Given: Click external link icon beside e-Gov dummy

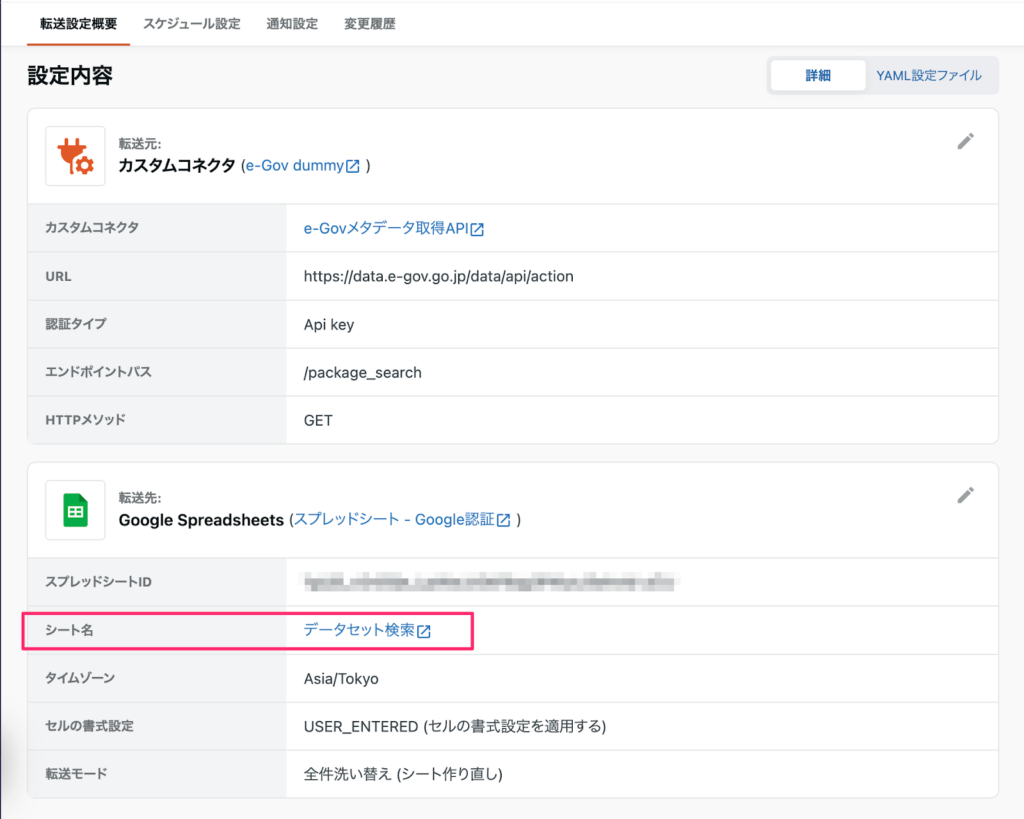Looking at the screenshot, I should [x=352, y=166].
